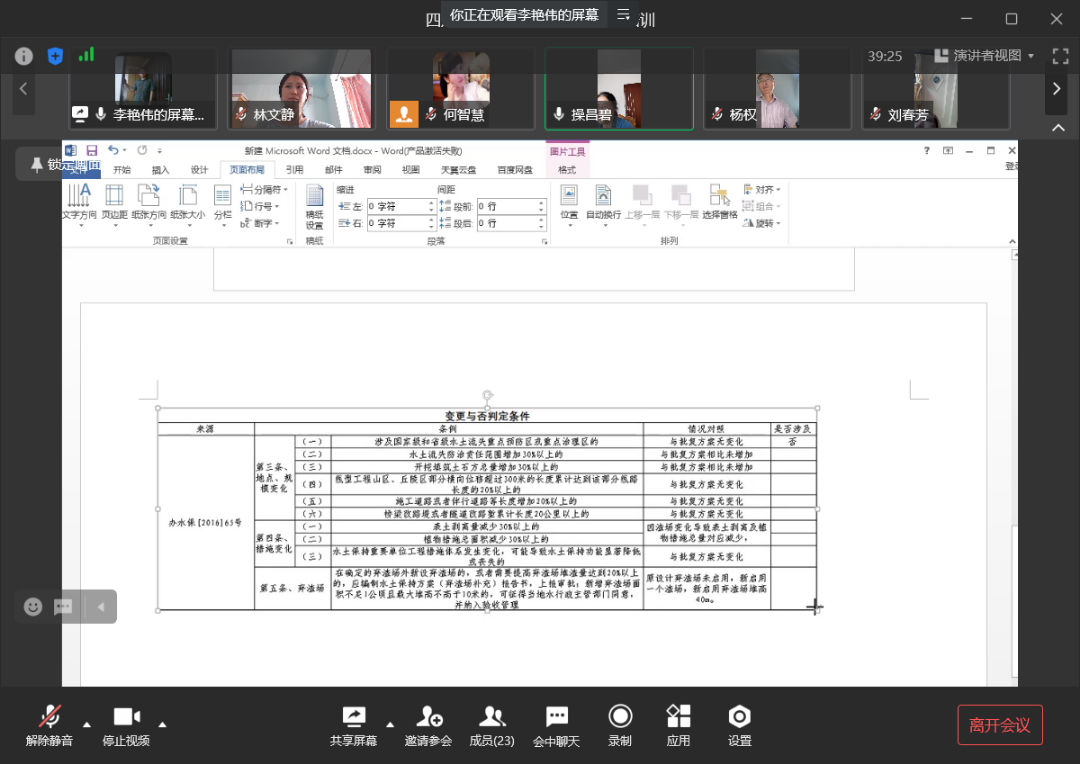
Task: Open the apps panel
Action: [678, 725]
